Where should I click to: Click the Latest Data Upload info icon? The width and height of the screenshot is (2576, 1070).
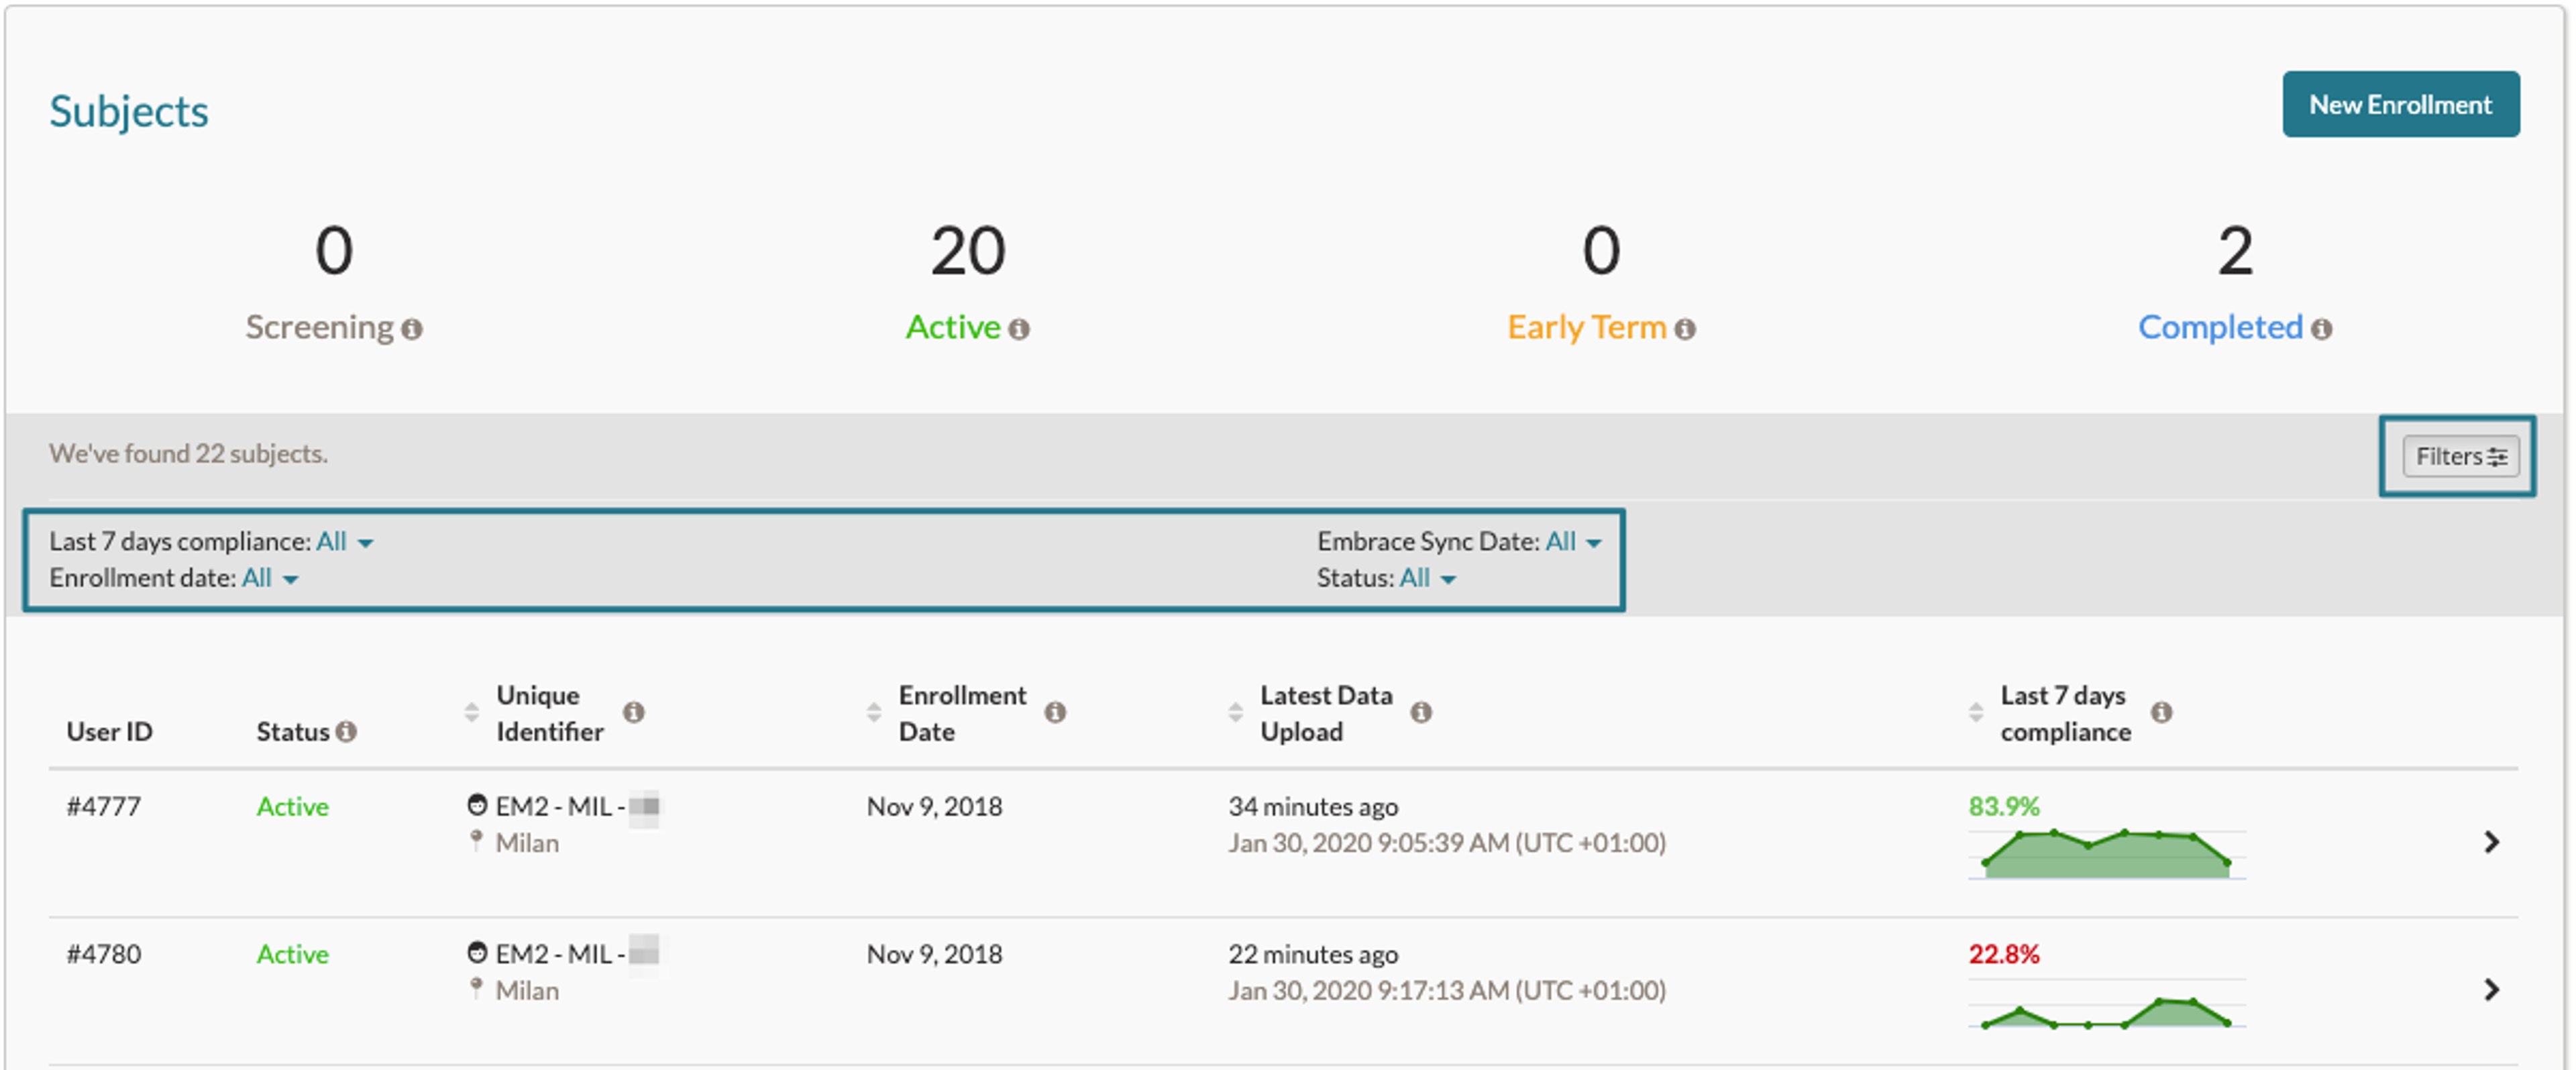click(x=1421, y=712)
